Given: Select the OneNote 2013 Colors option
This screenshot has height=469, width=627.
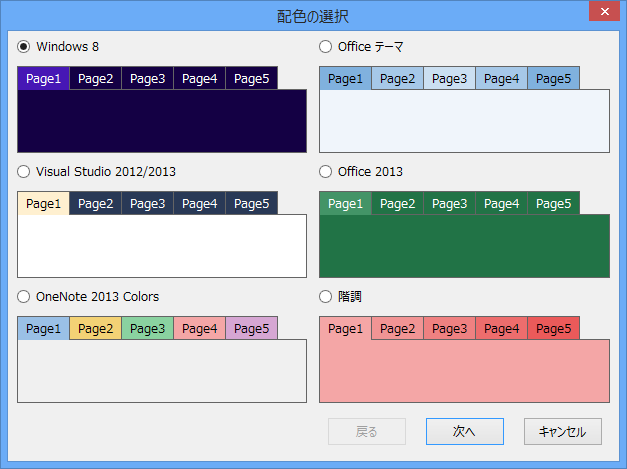Looking at the screenshot, I should (x=24, y=296).
